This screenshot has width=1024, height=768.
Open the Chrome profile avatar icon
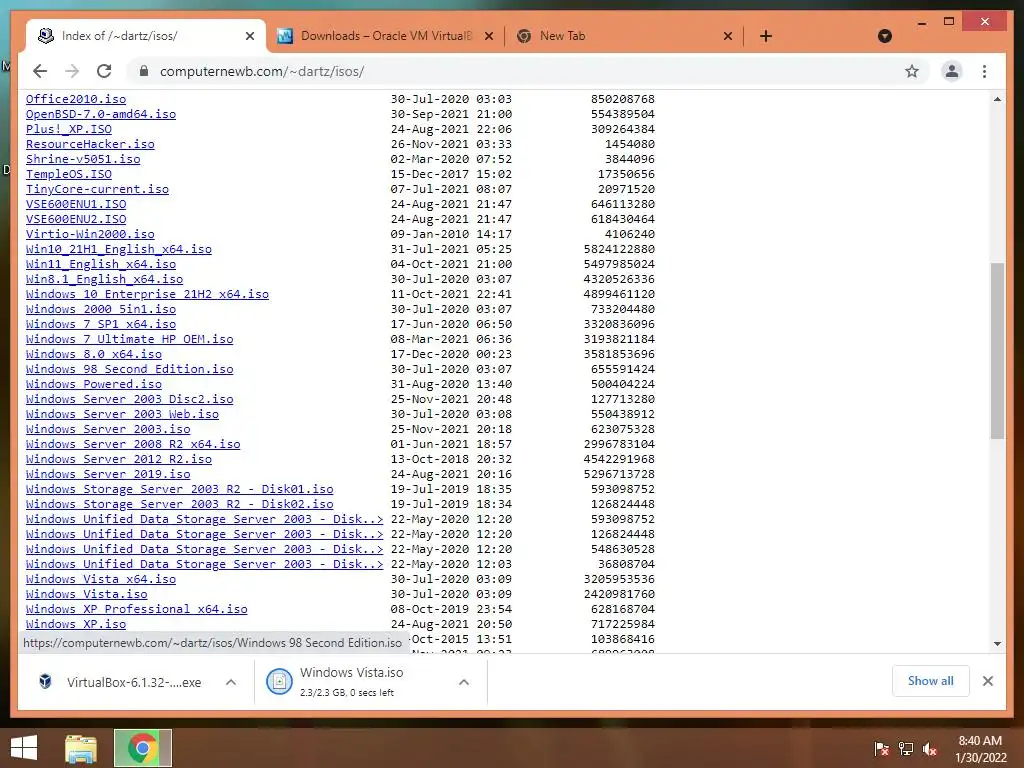pos(952,71)
